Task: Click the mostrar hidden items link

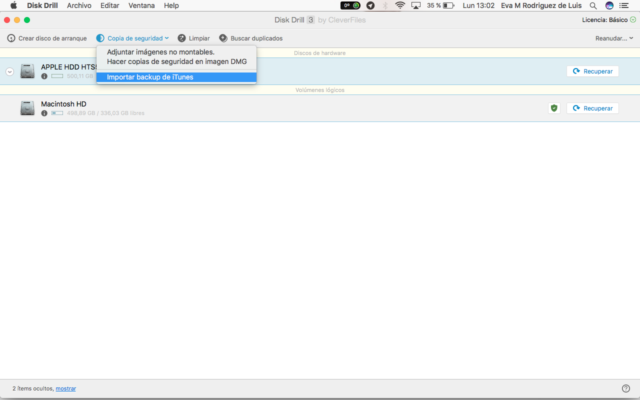Action: [66, 389]
